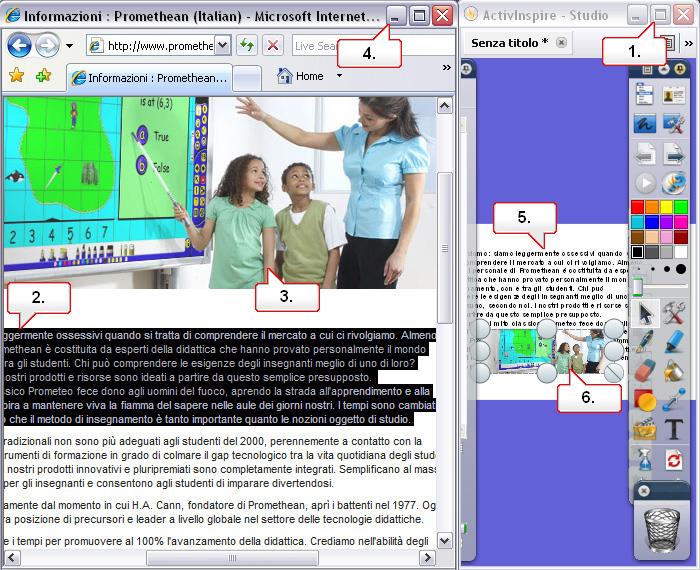Viewport: 700px width, 570px height.
Task: Pick the red color swatch
Action: click(638, 207)
